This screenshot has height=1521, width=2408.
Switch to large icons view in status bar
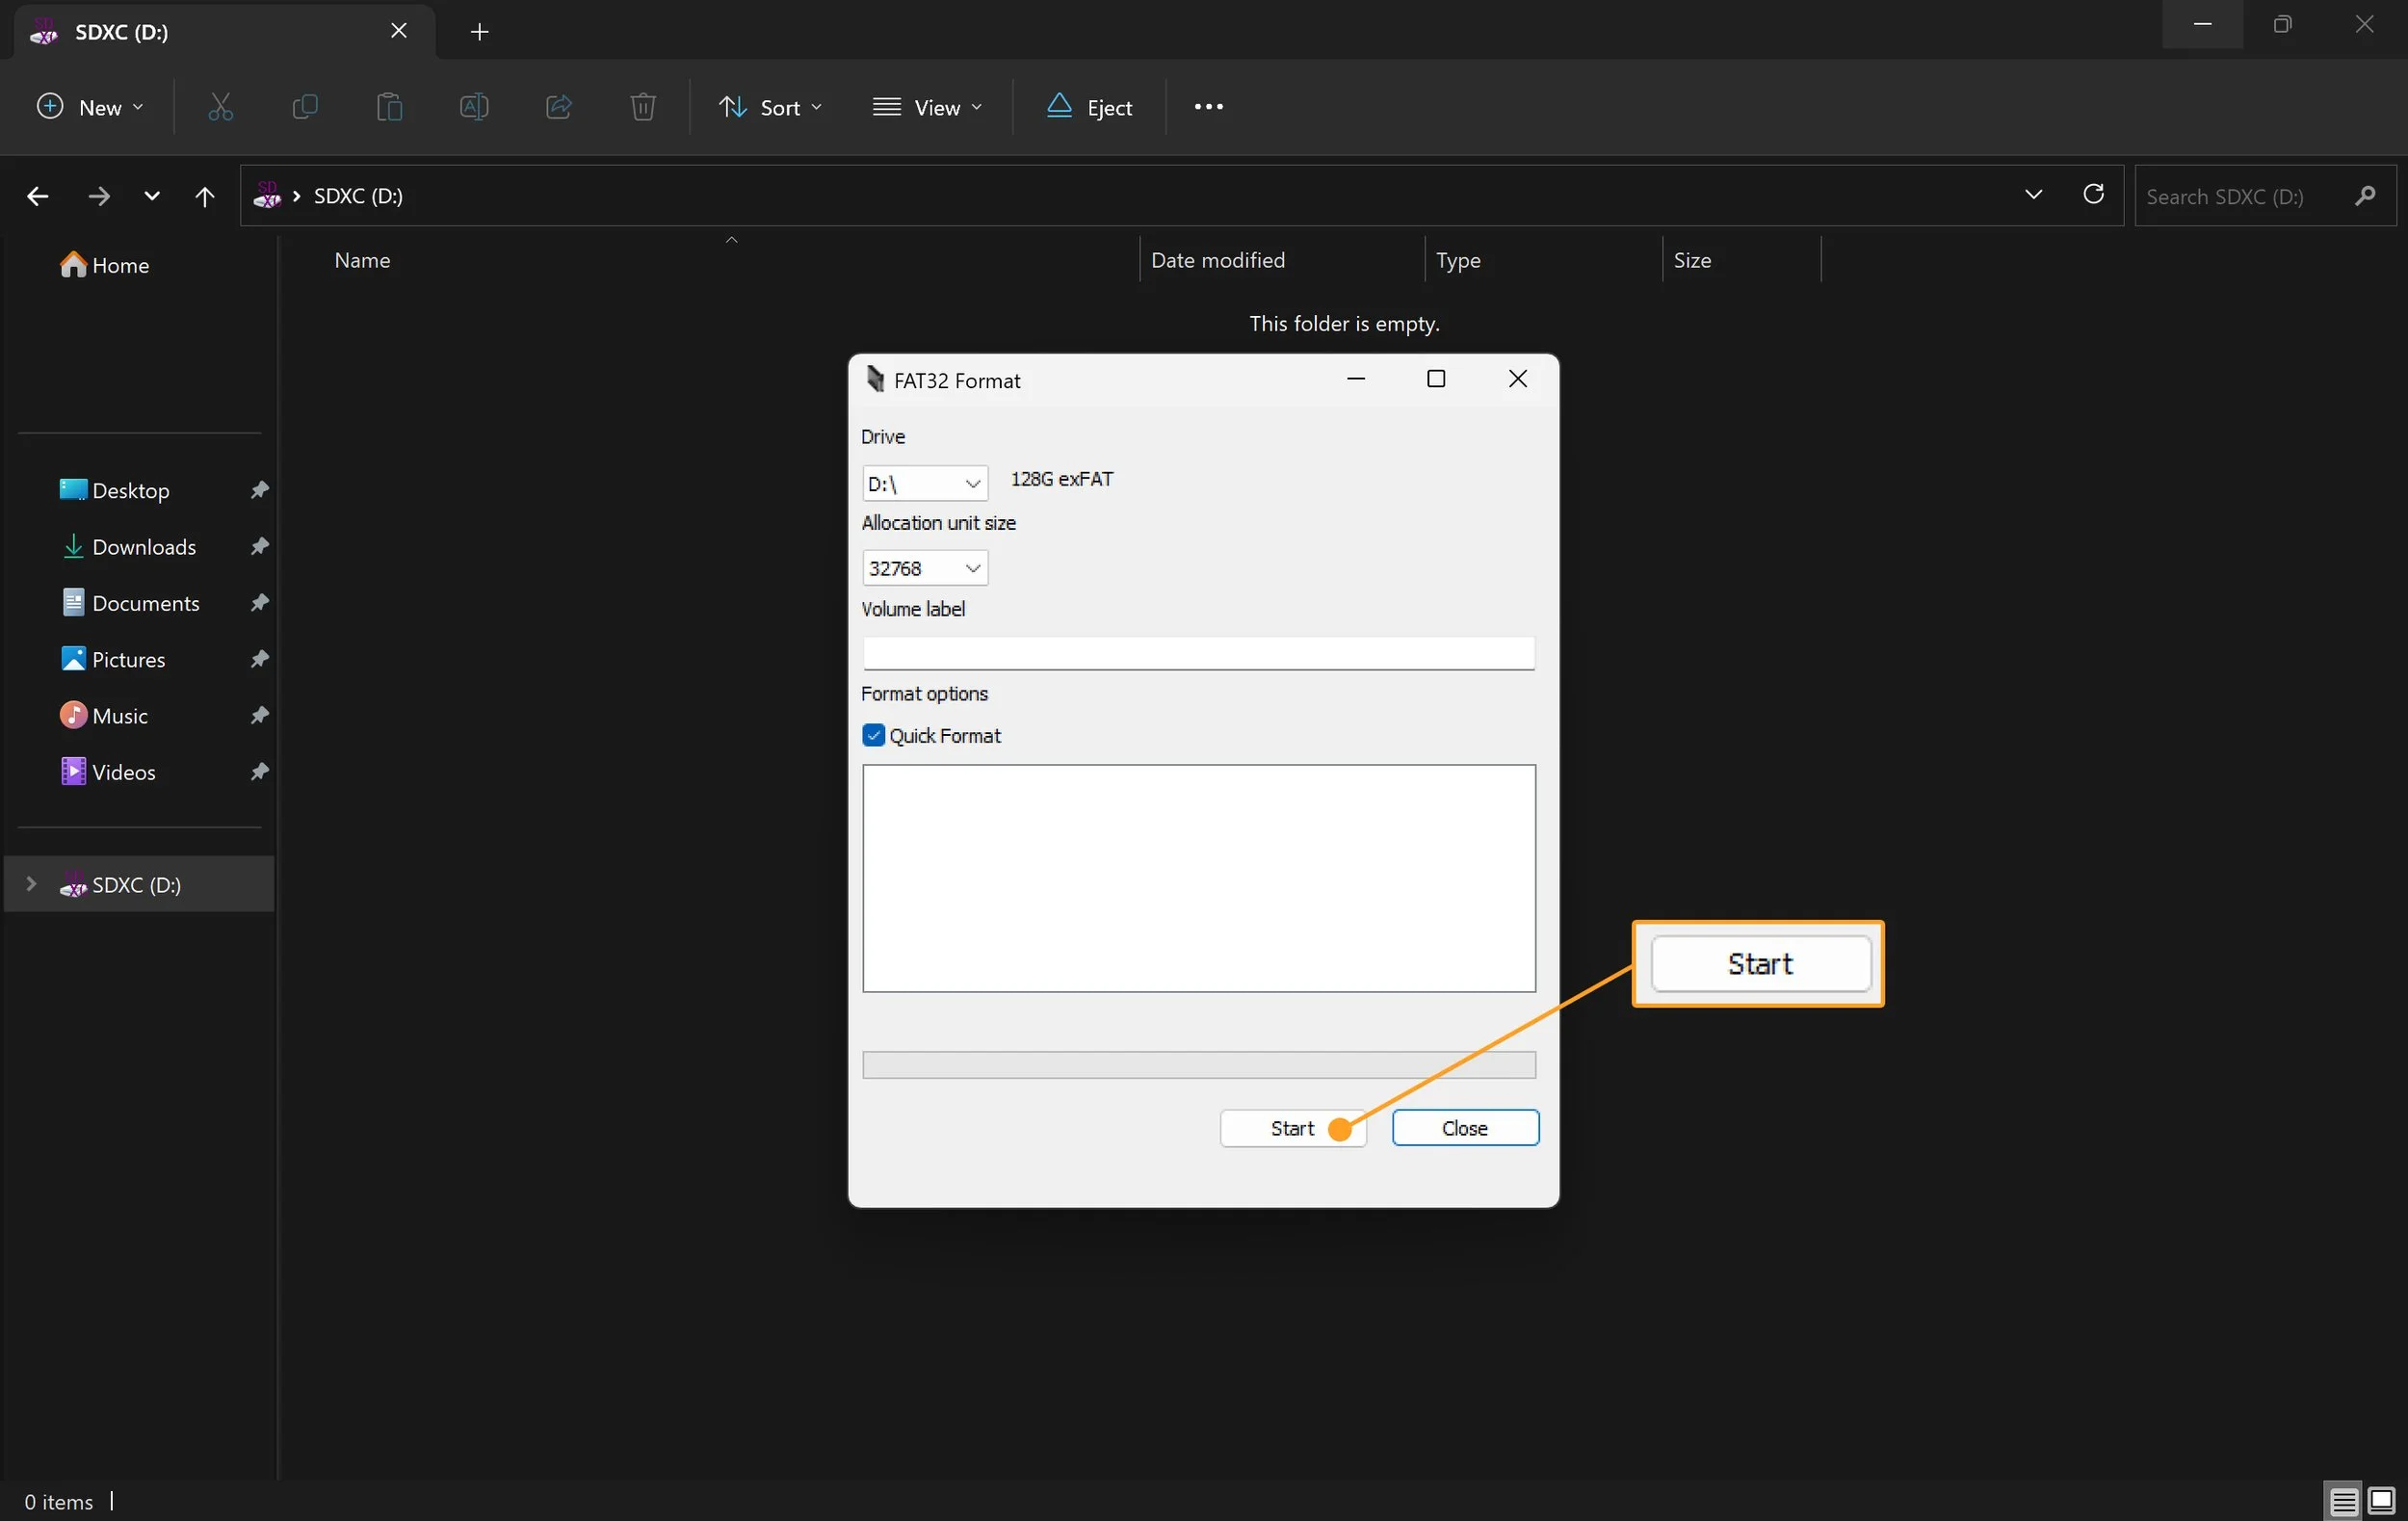click(2383, 1502)
